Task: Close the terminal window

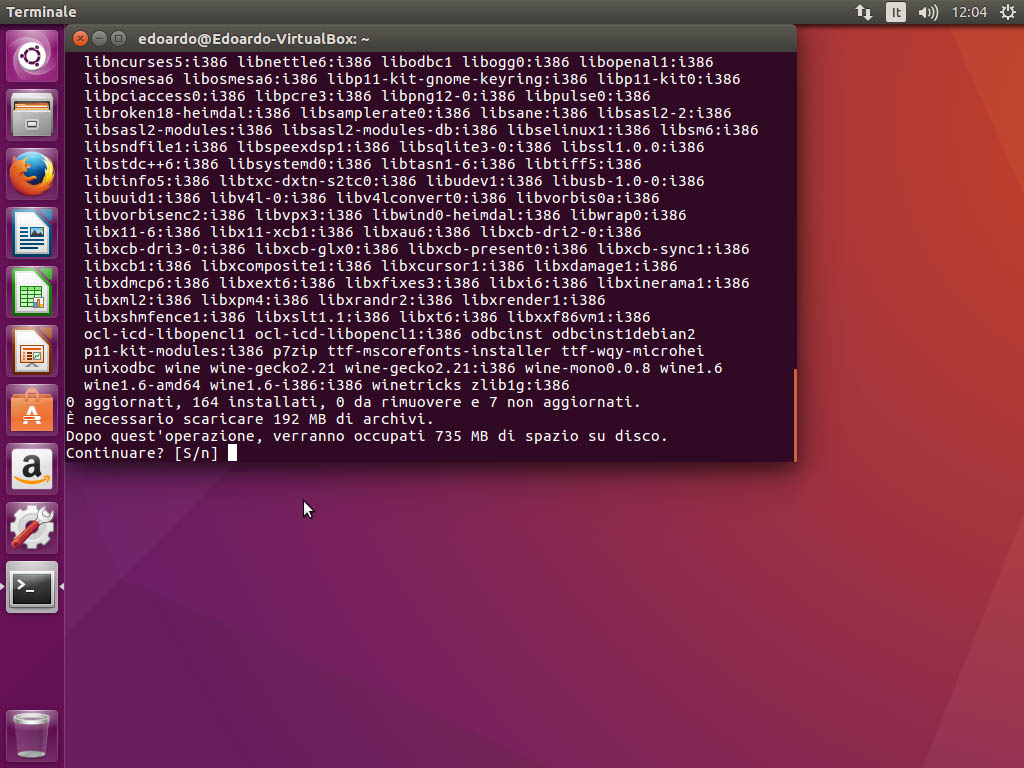Action: [81, 39]
